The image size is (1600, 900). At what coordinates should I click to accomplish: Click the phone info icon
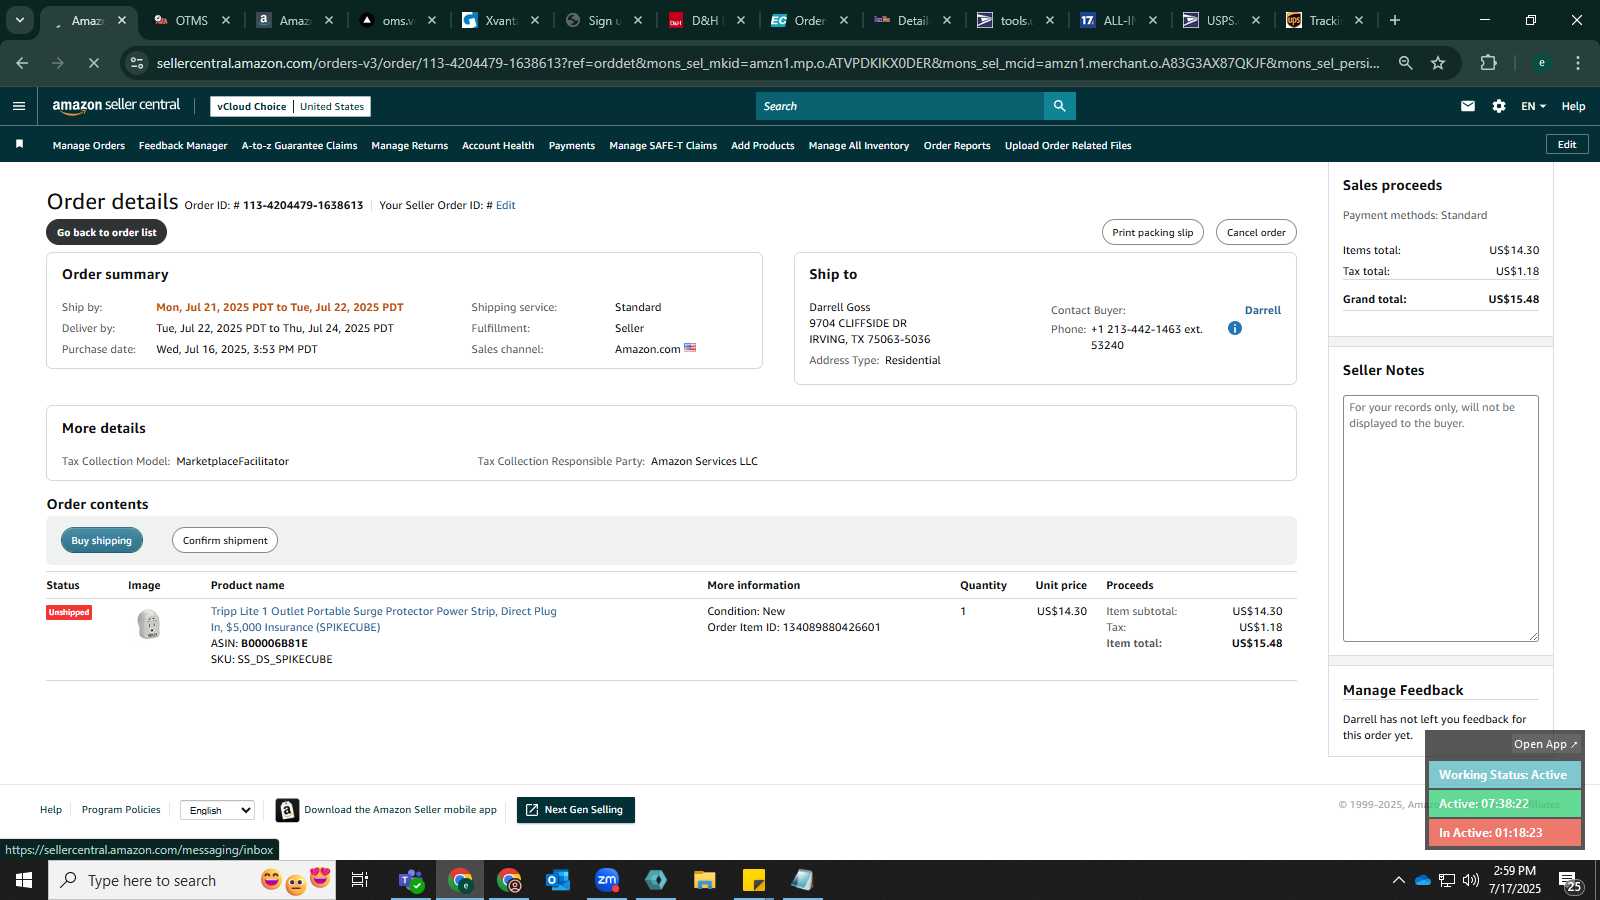pyautogui.click(x=1235, y=328)
